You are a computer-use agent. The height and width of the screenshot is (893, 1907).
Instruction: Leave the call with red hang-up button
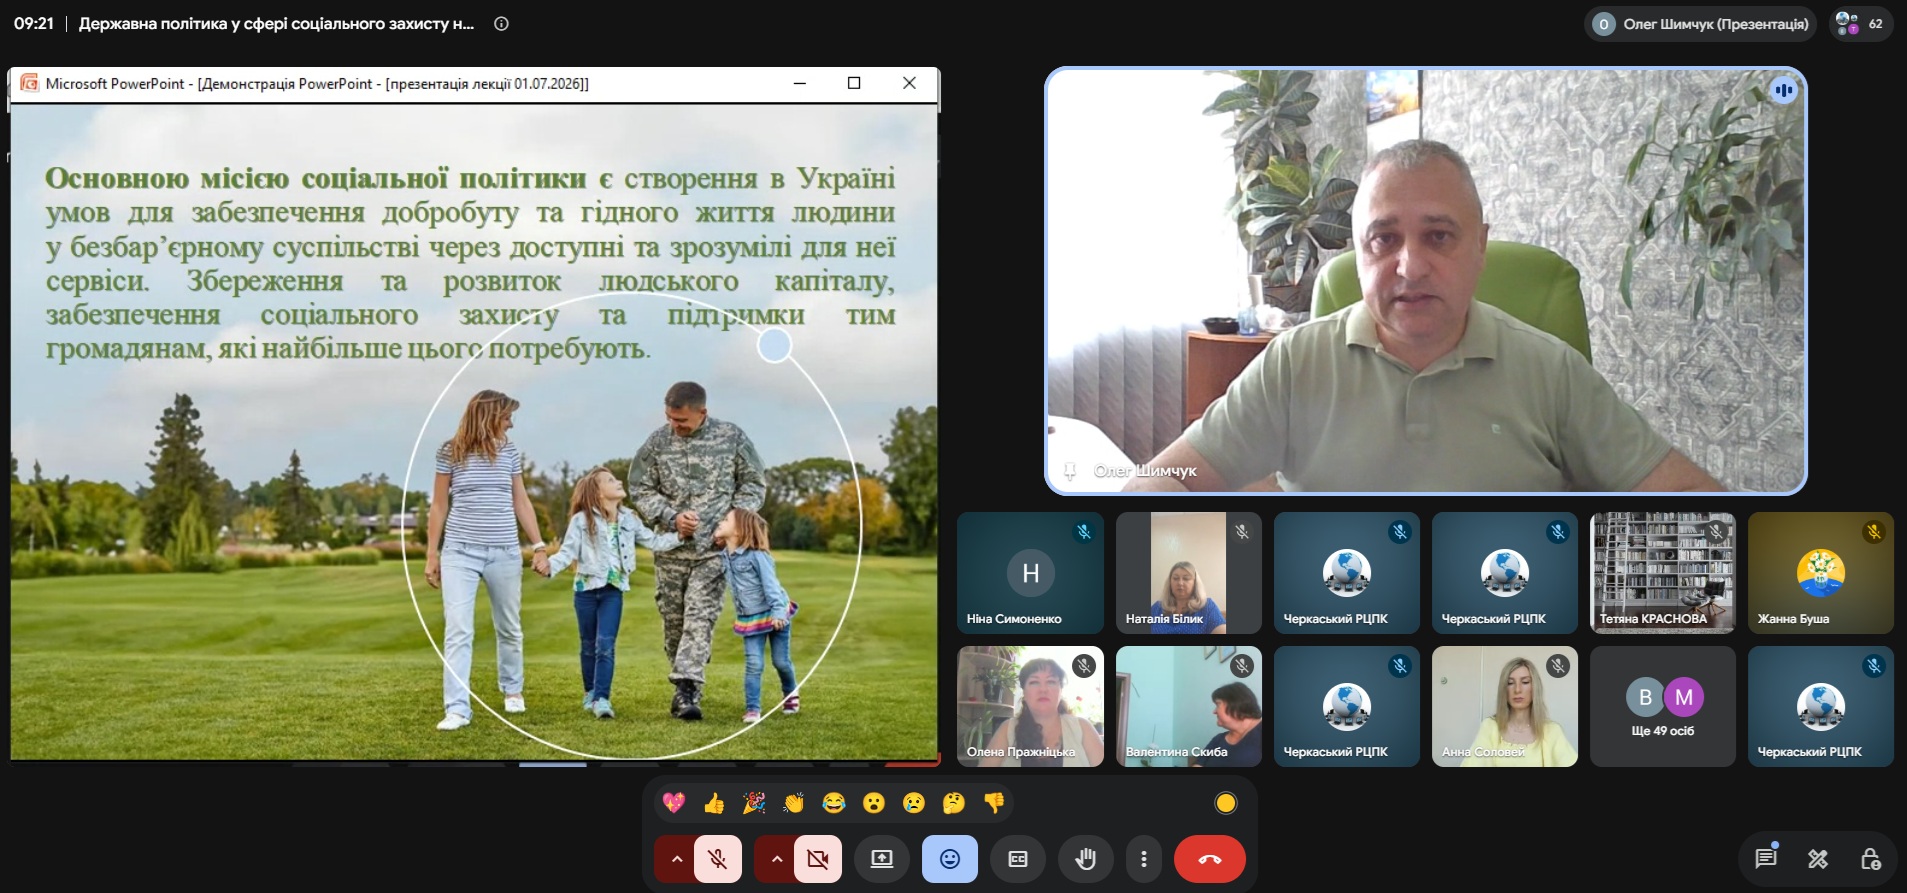[1210, 859]
